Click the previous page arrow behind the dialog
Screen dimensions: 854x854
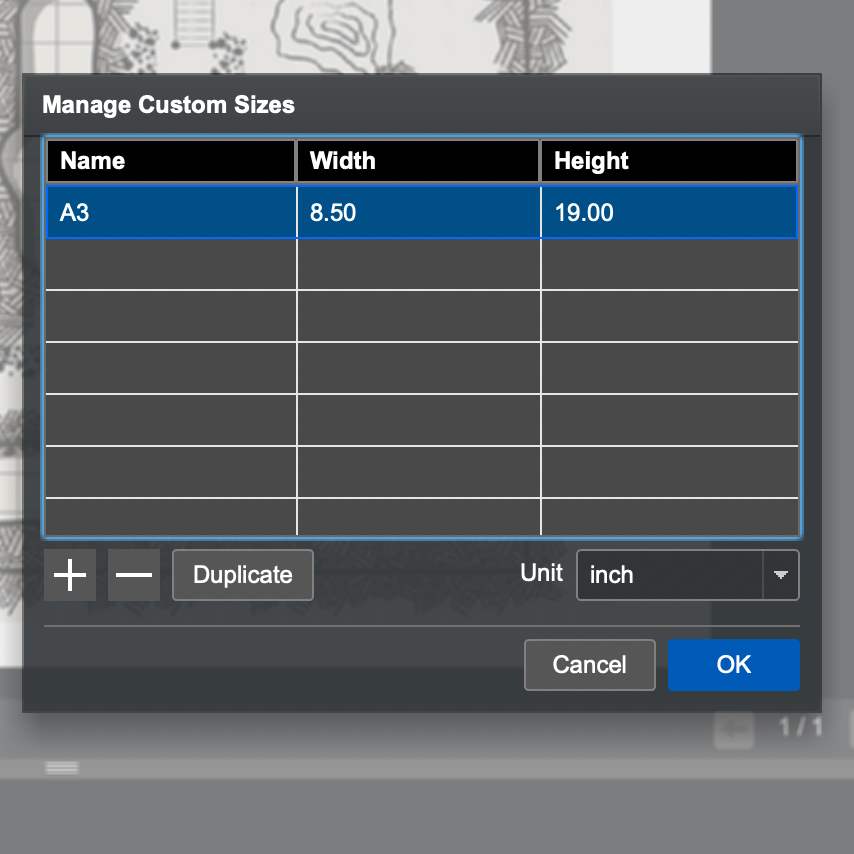pyautogui.click(x=734, y=732)
